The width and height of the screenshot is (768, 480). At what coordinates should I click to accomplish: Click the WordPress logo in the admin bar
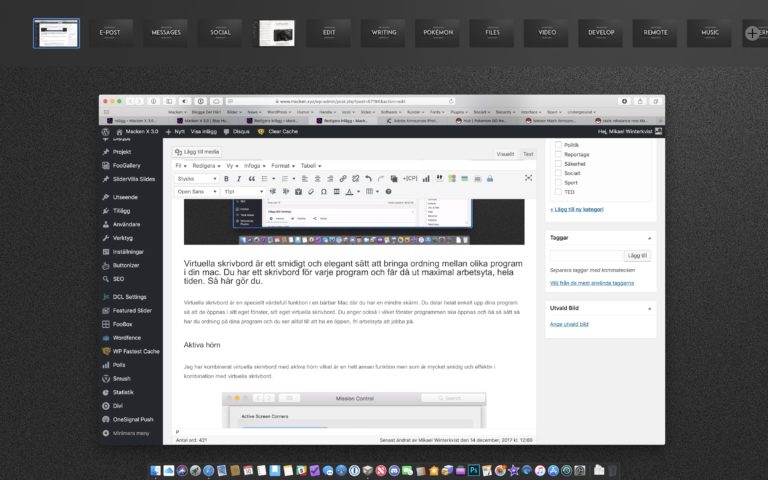[105, 131]
